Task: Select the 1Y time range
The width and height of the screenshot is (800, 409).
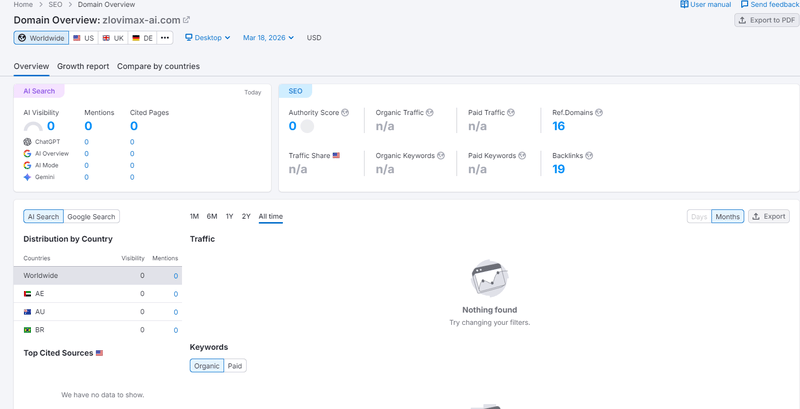Action: [x=230, y=216]
